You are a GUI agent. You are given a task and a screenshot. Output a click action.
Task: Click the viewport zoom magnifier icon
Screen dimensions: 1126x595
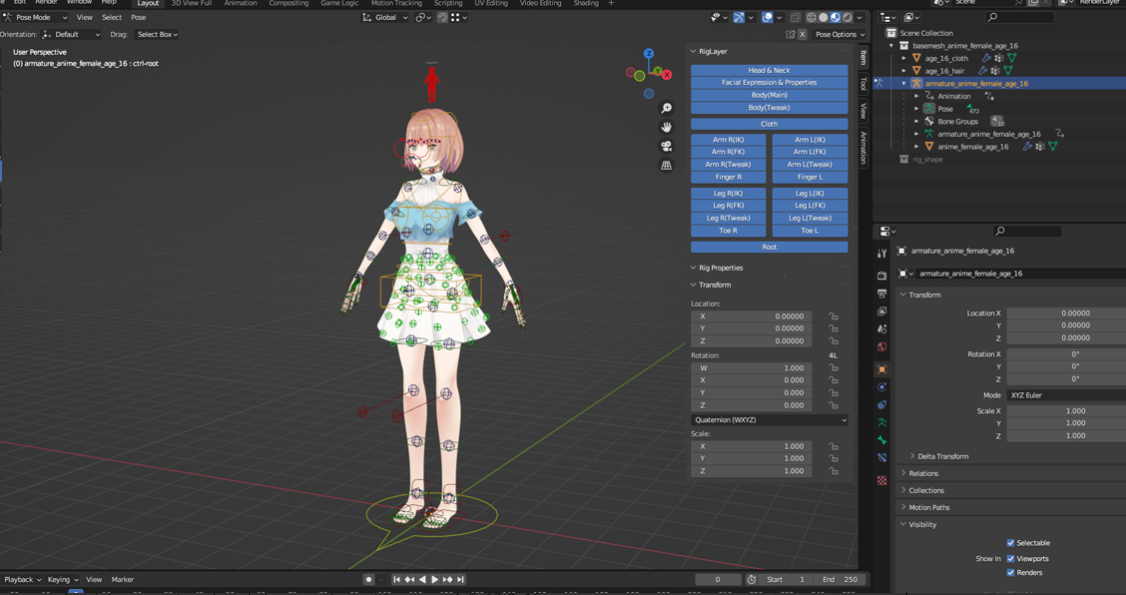(666, 108)
